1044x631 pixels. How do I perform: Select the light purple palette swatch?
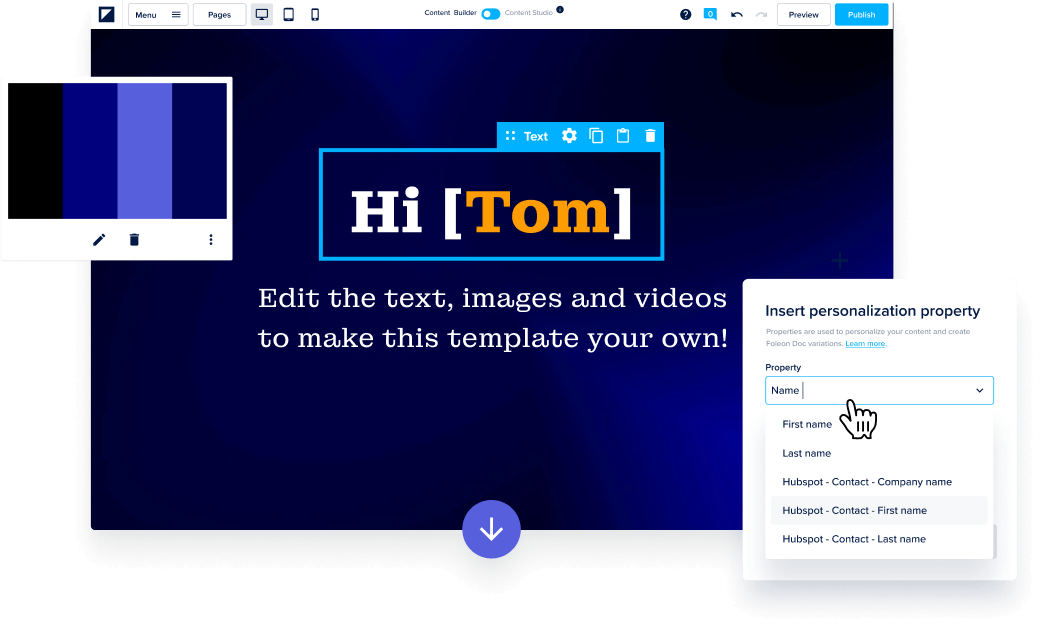point(145,151)
